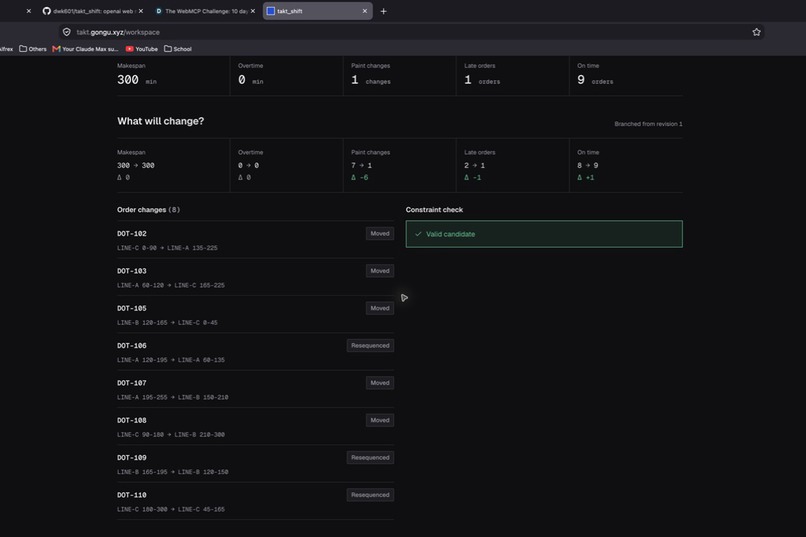Close the WebMCP Challenge tab
Viewport: 806px width, 537px height.
[x=252, y=11]
